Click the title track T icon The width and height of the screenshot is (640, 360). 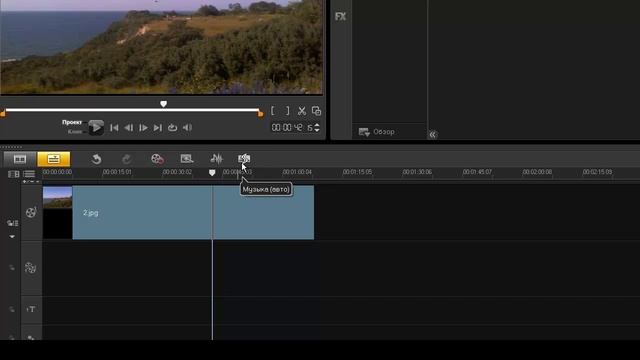point(31,309)
